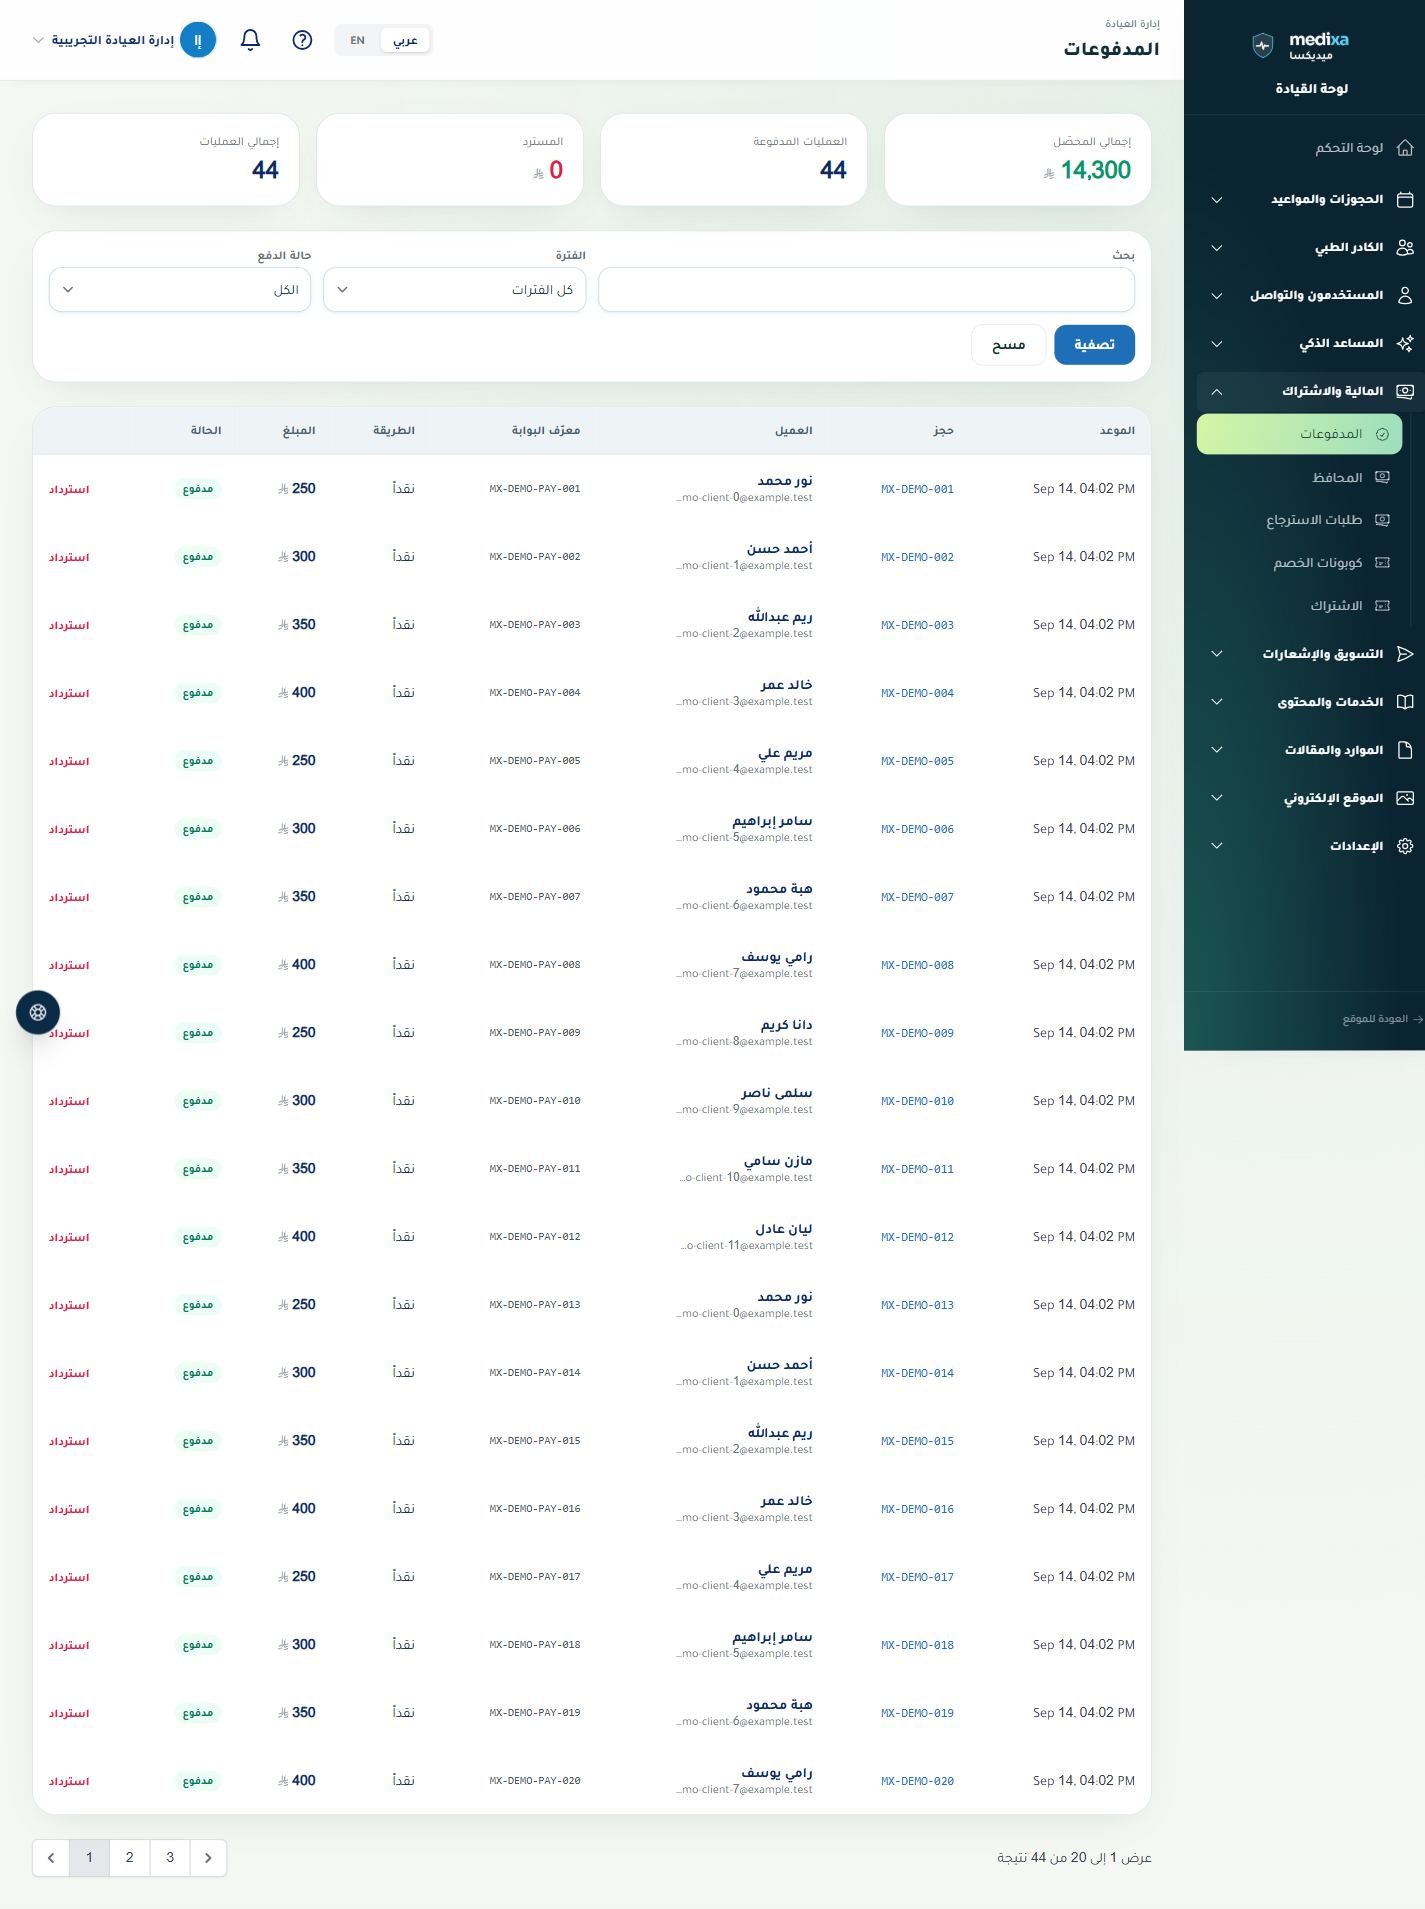Open the notifications bell icon
The height and width of the screenshot is (1909, 1425).
tap(251, 40)
